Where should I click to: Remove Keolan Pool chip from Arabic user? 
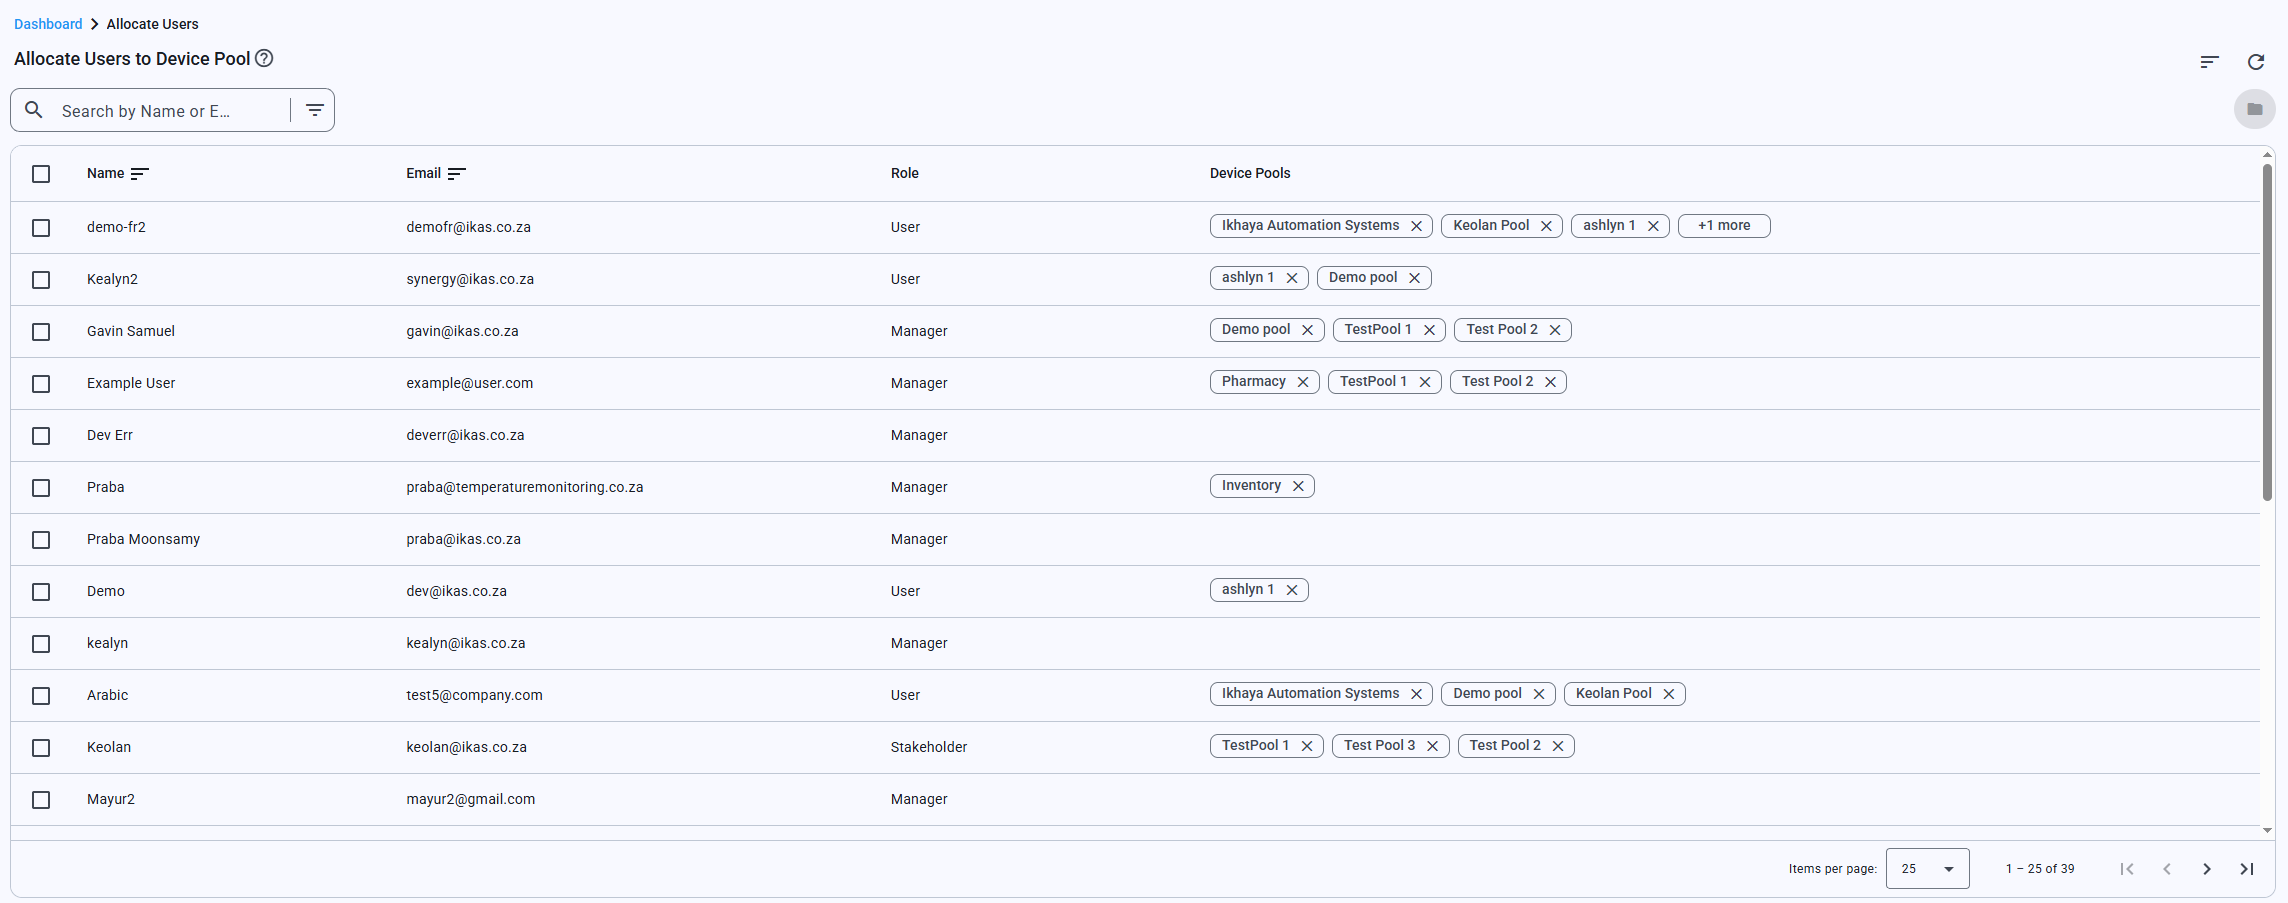1668,694
